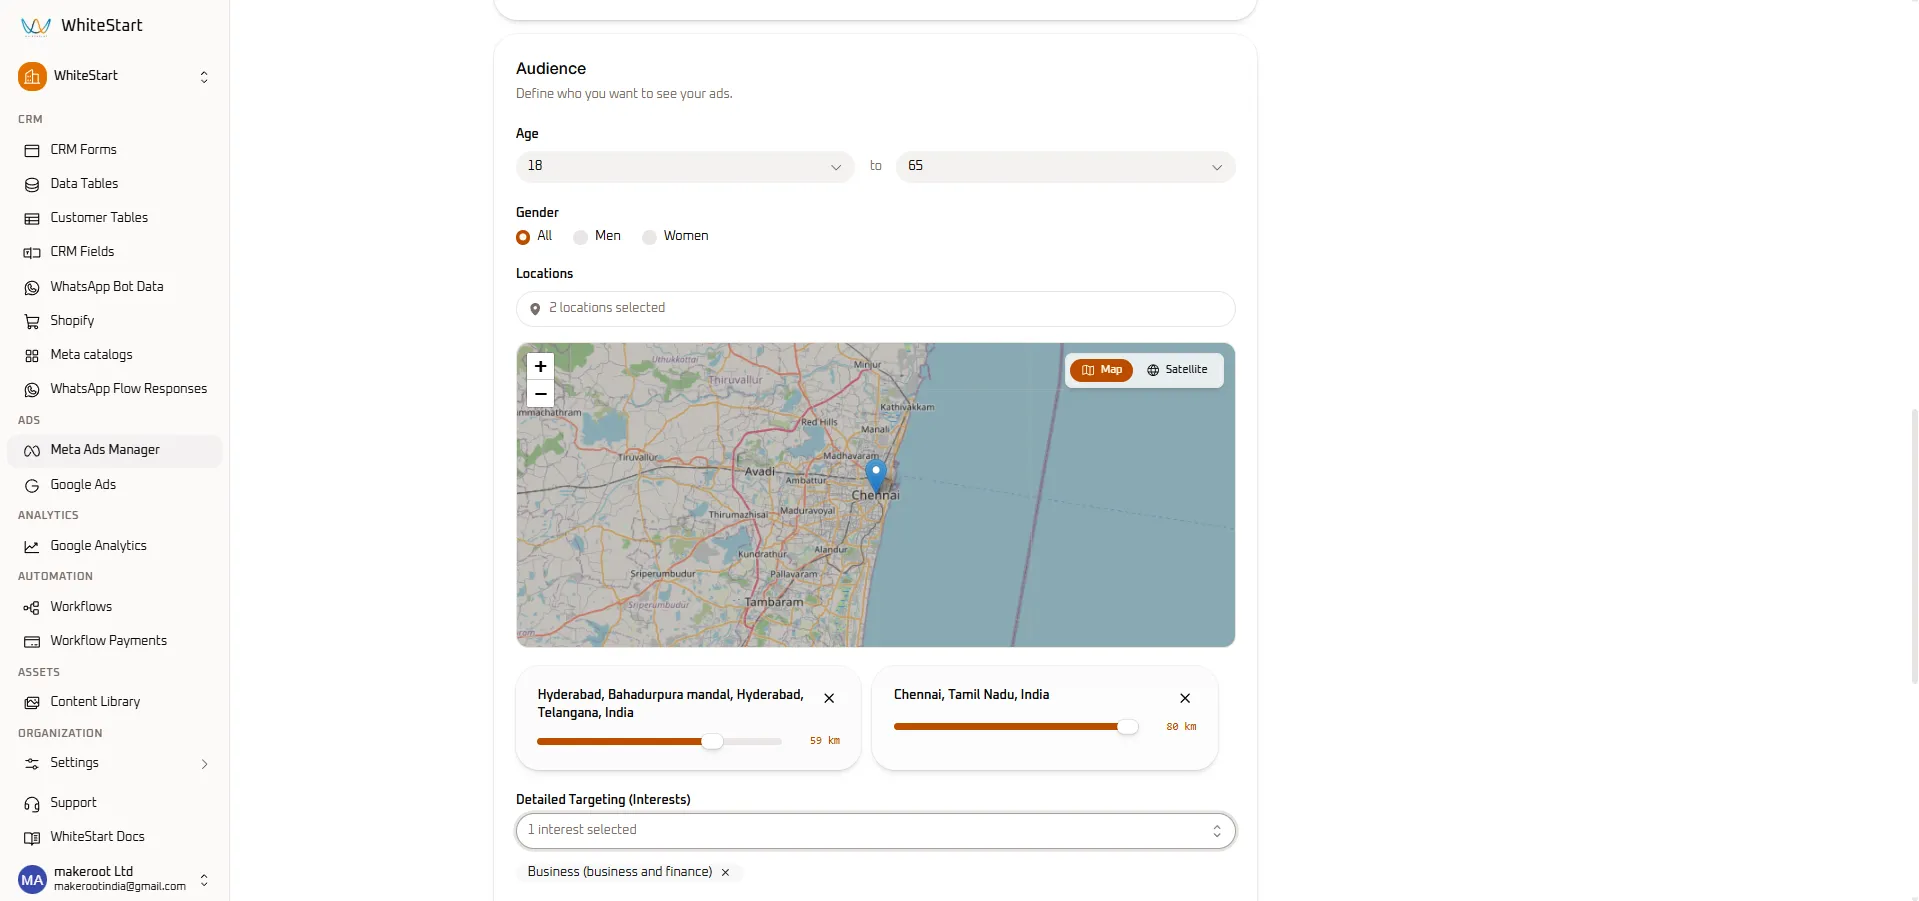Adjust the Hyderabad 59 km radius slider

click(x=712, y=742)
